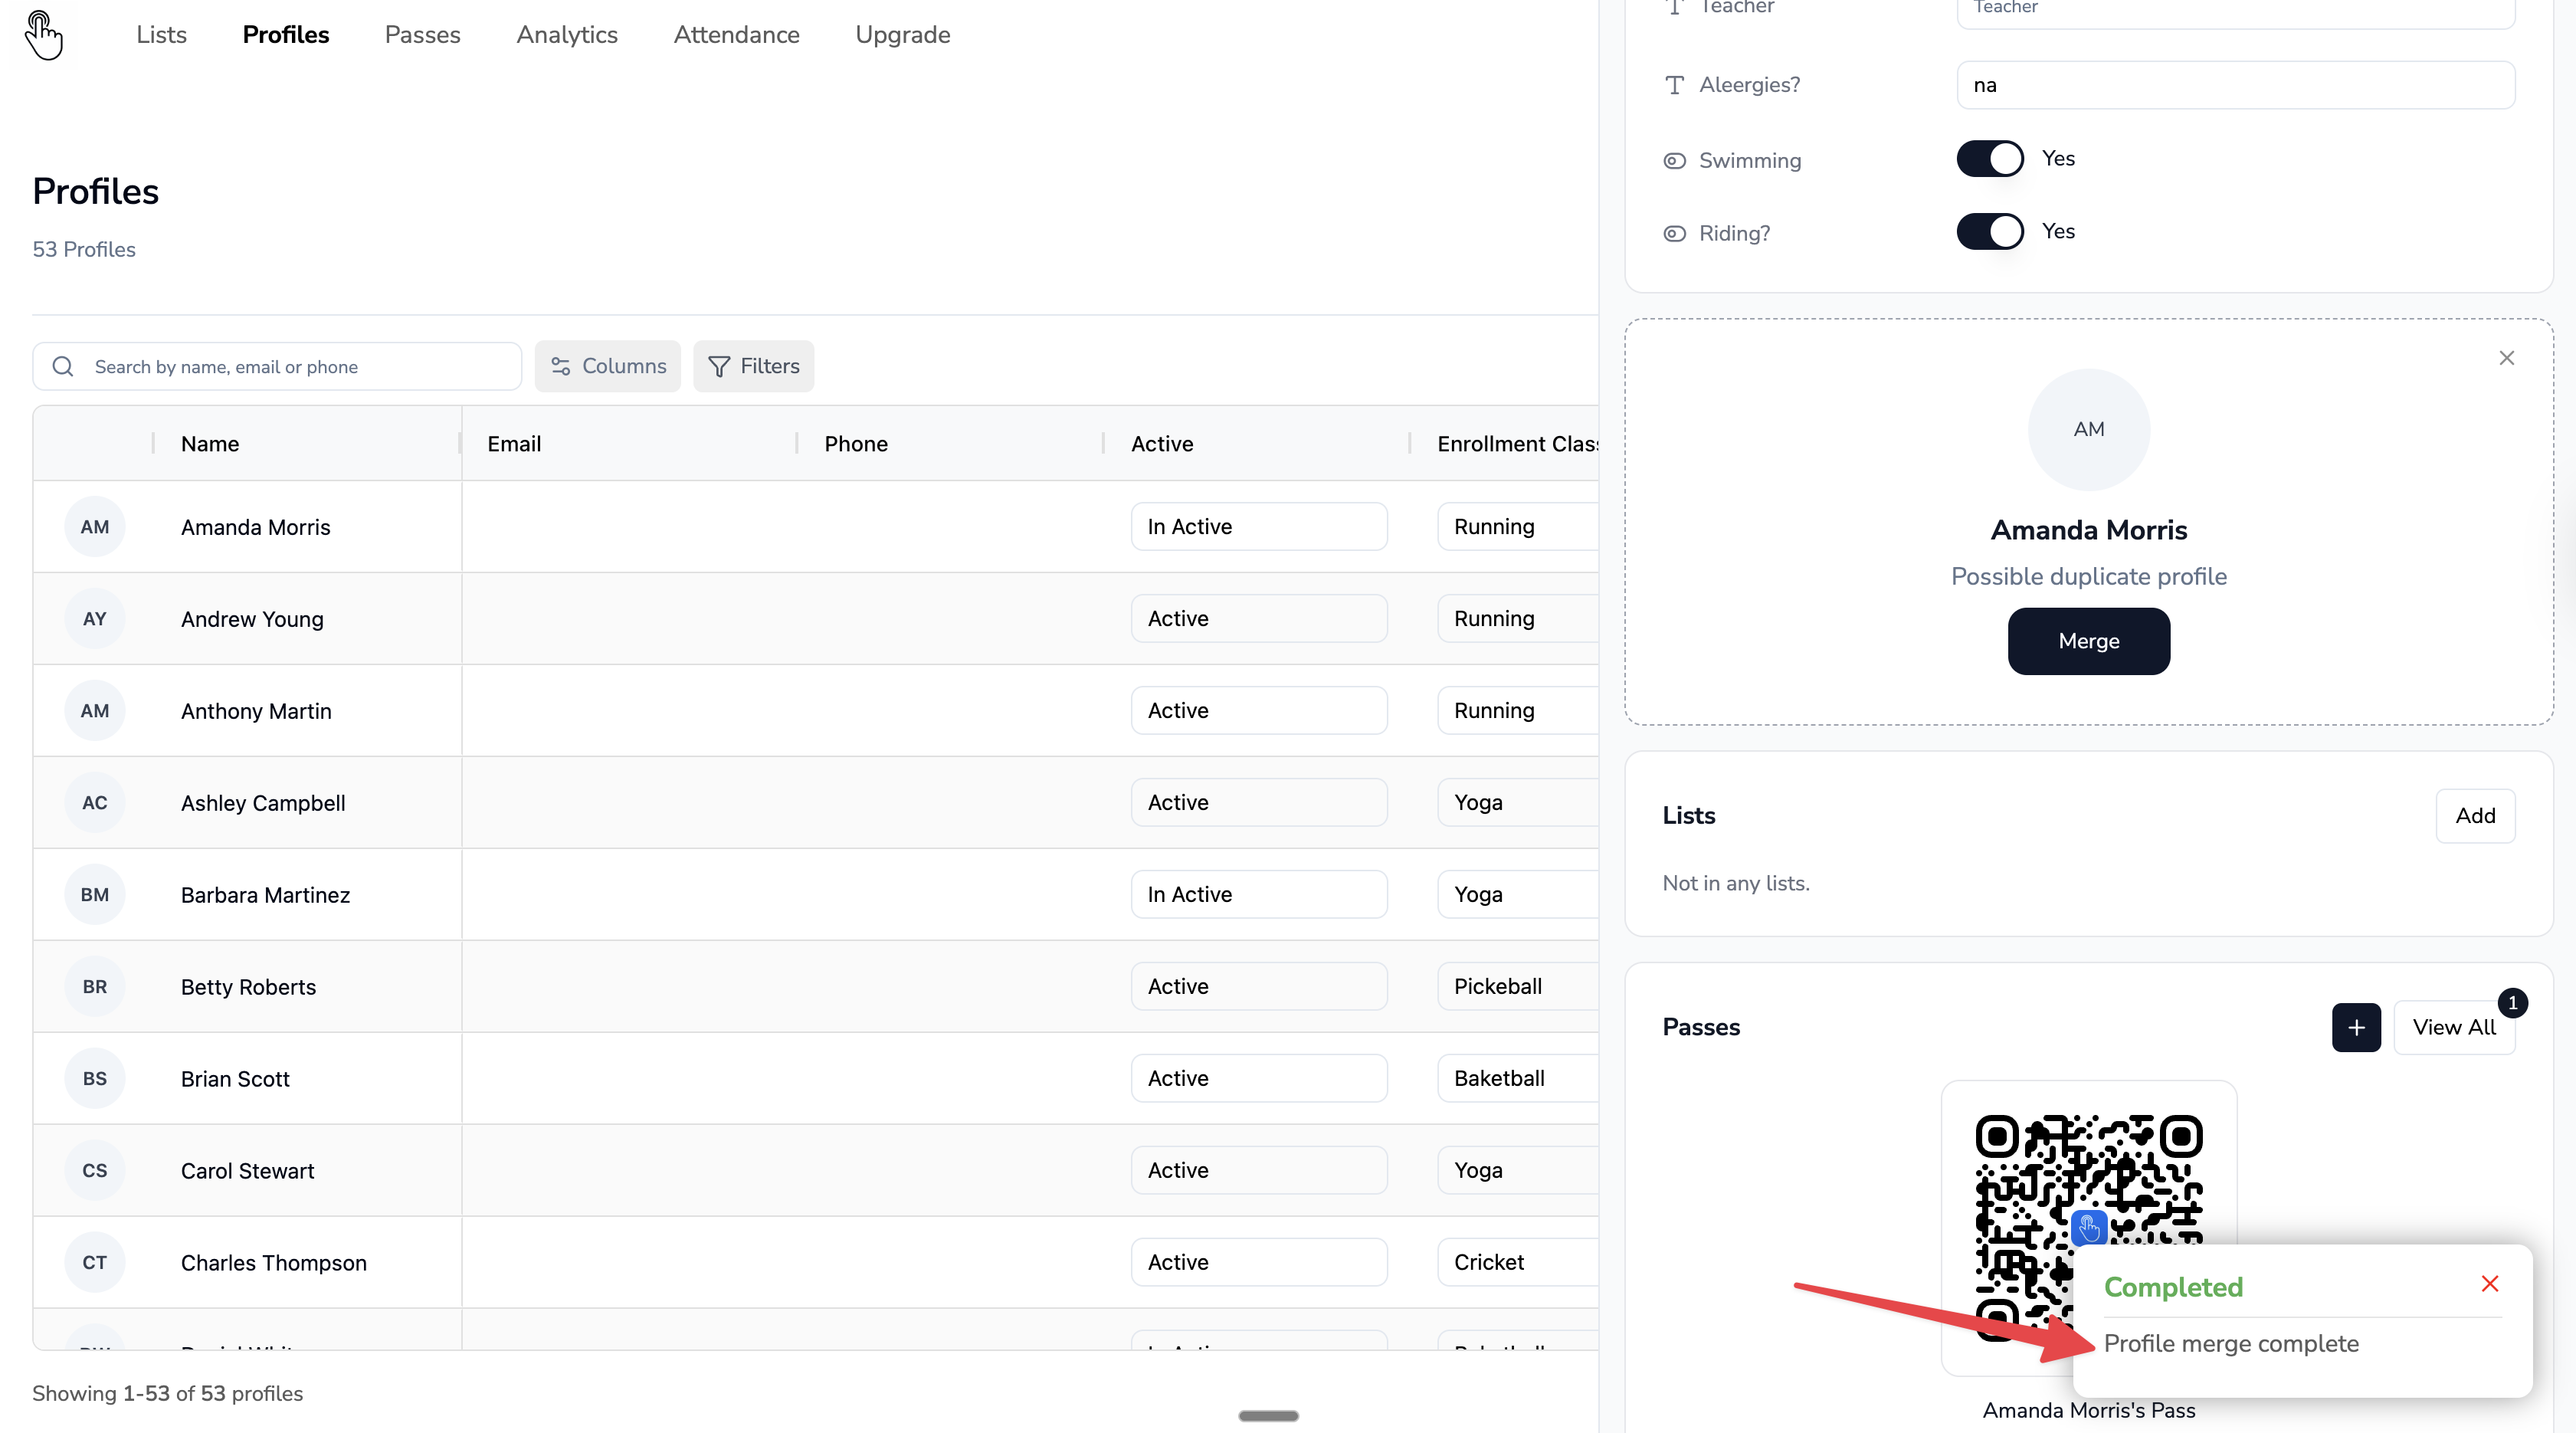2576x1433 pixels.
Task: Dismiss the Completed notification
Action: [x=2490, y=1284]
